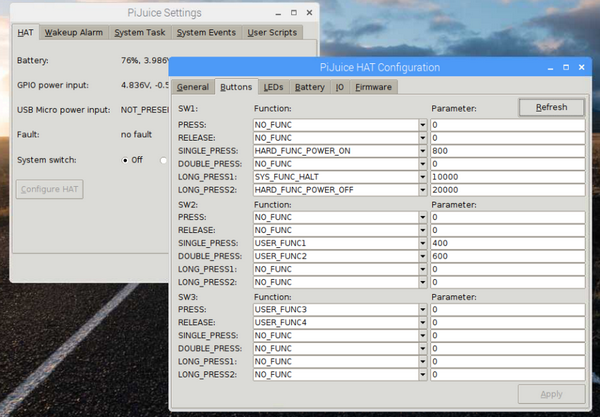Click Configure HAT in PiJuice Settings
The width and height of the screenshot is (600, 417).
coord(49,189)
